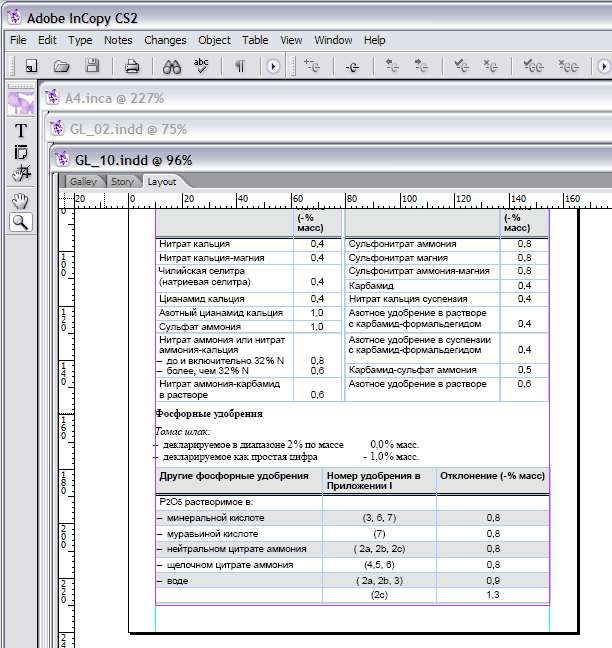Go to the previous change icon

[x=392, y=66]
